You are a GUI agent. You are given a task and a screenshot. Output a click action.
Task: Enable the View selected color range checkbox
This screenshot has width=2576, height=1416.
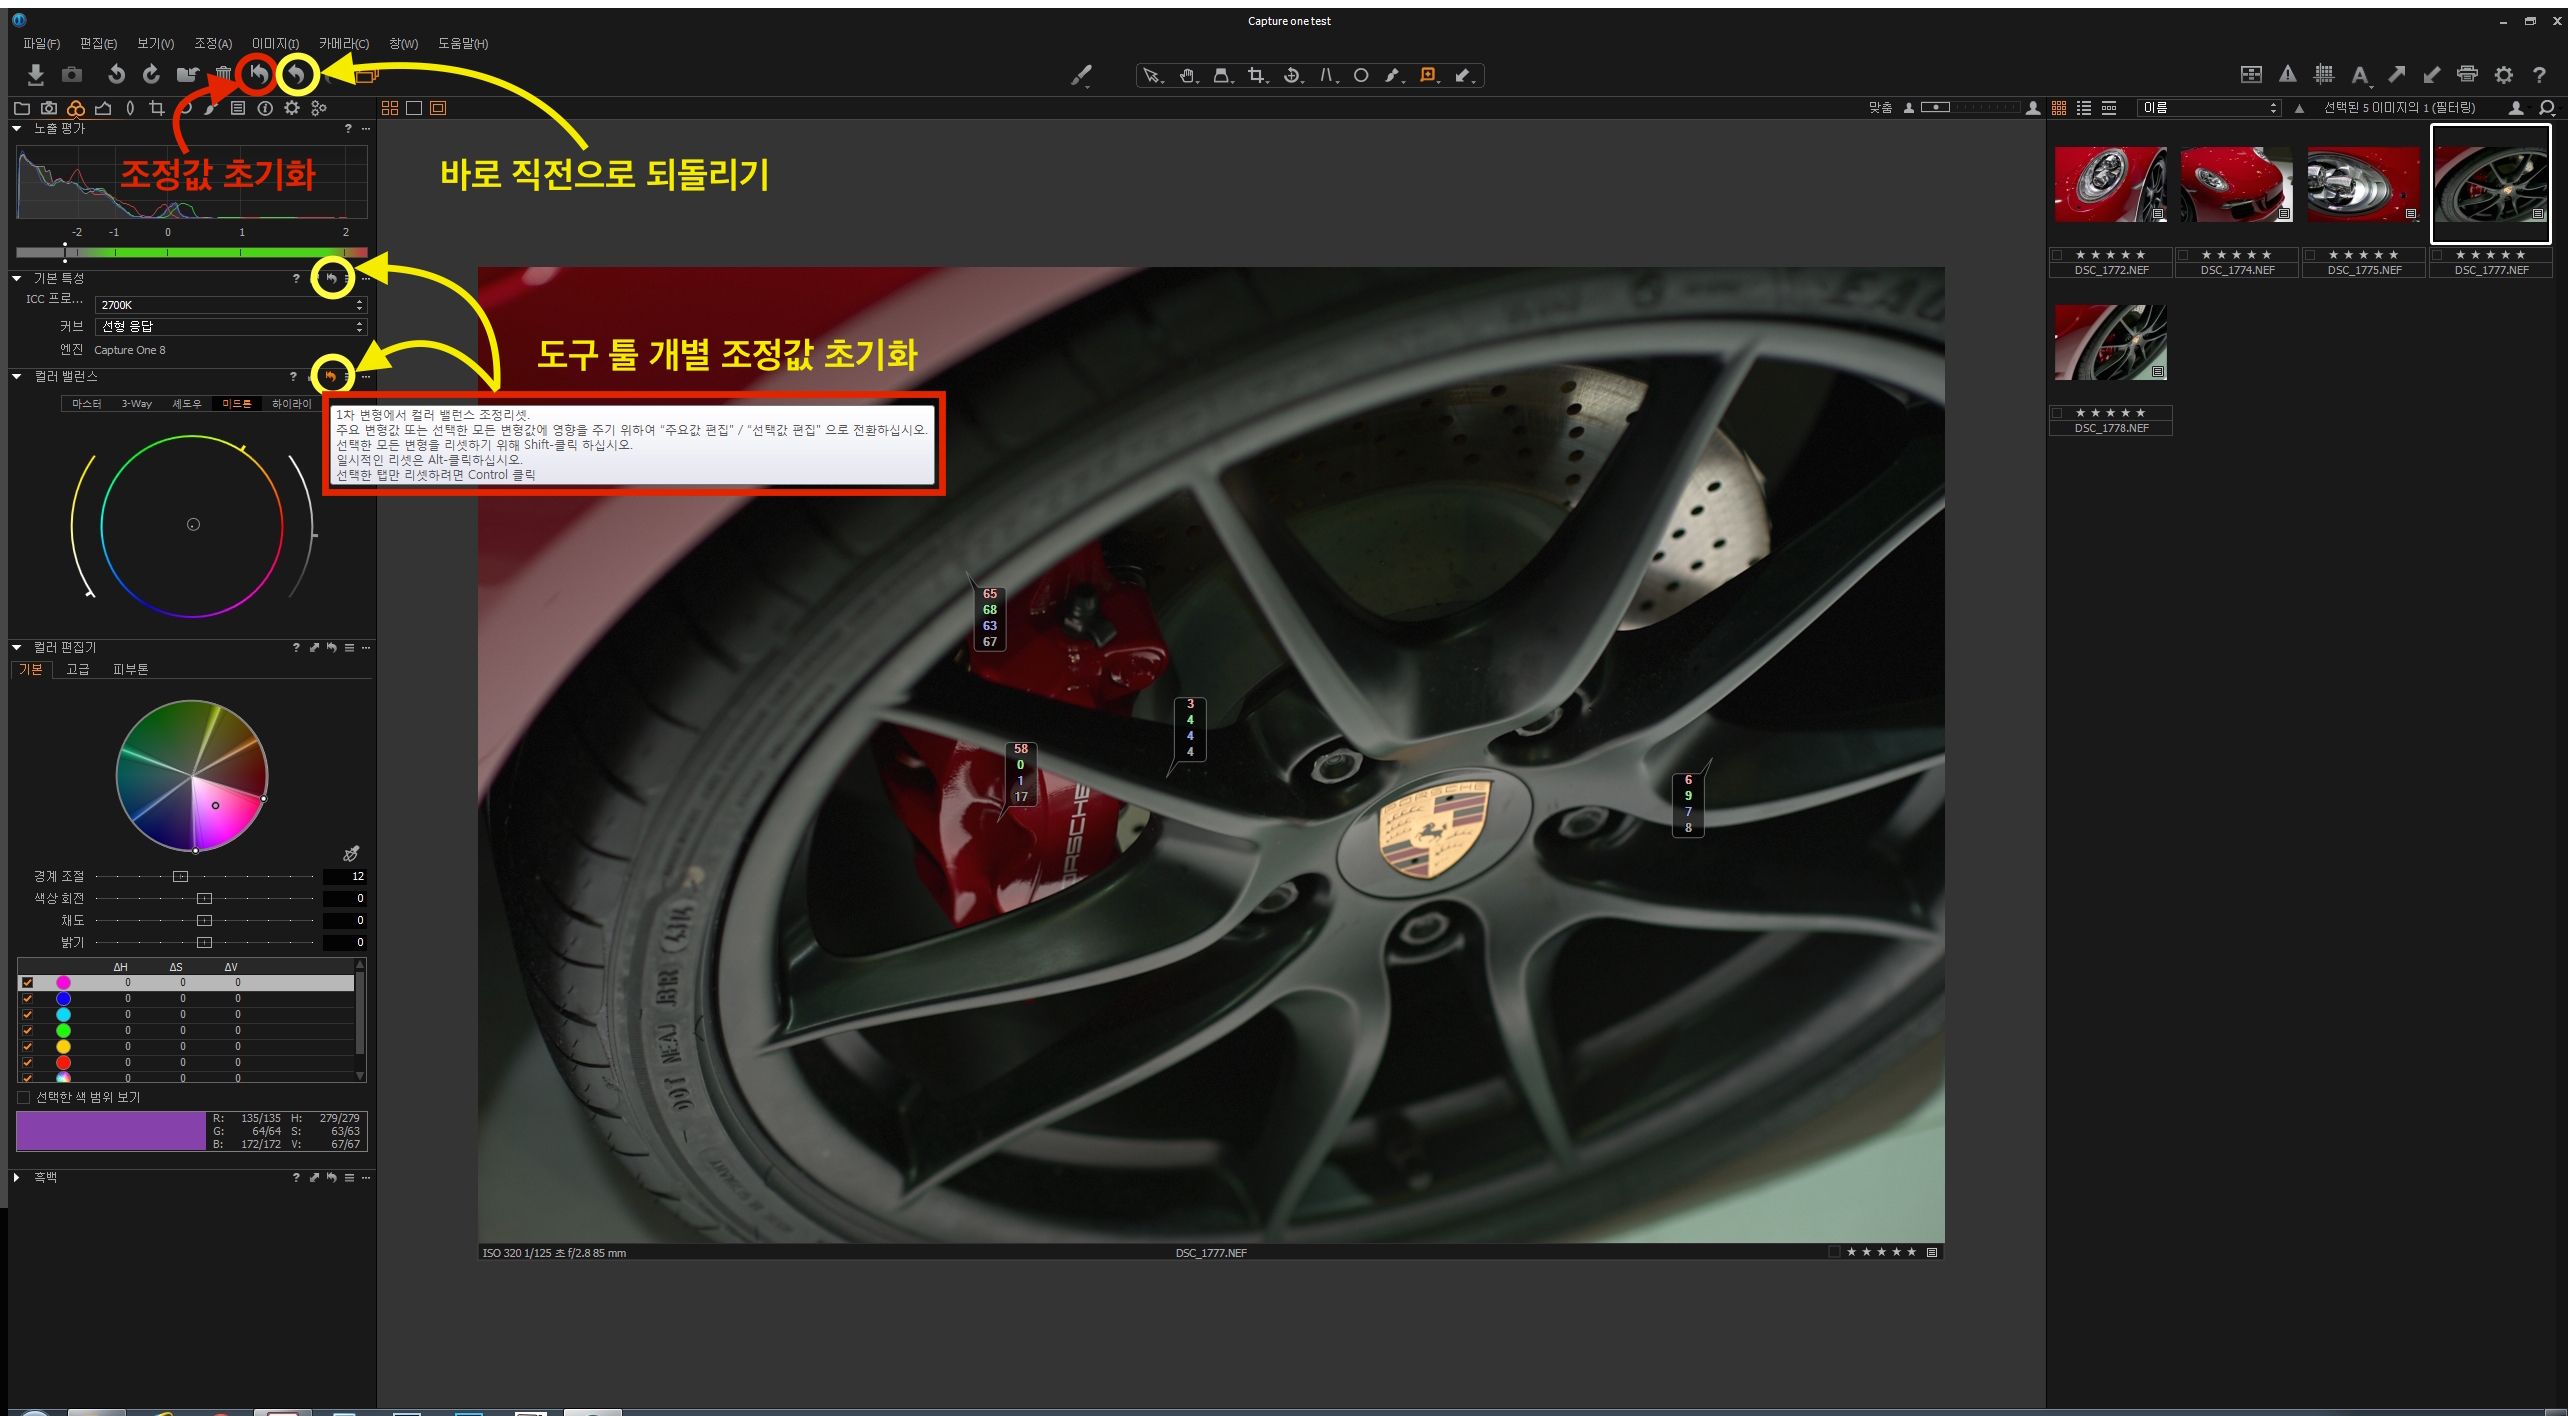pos(24,1097)
